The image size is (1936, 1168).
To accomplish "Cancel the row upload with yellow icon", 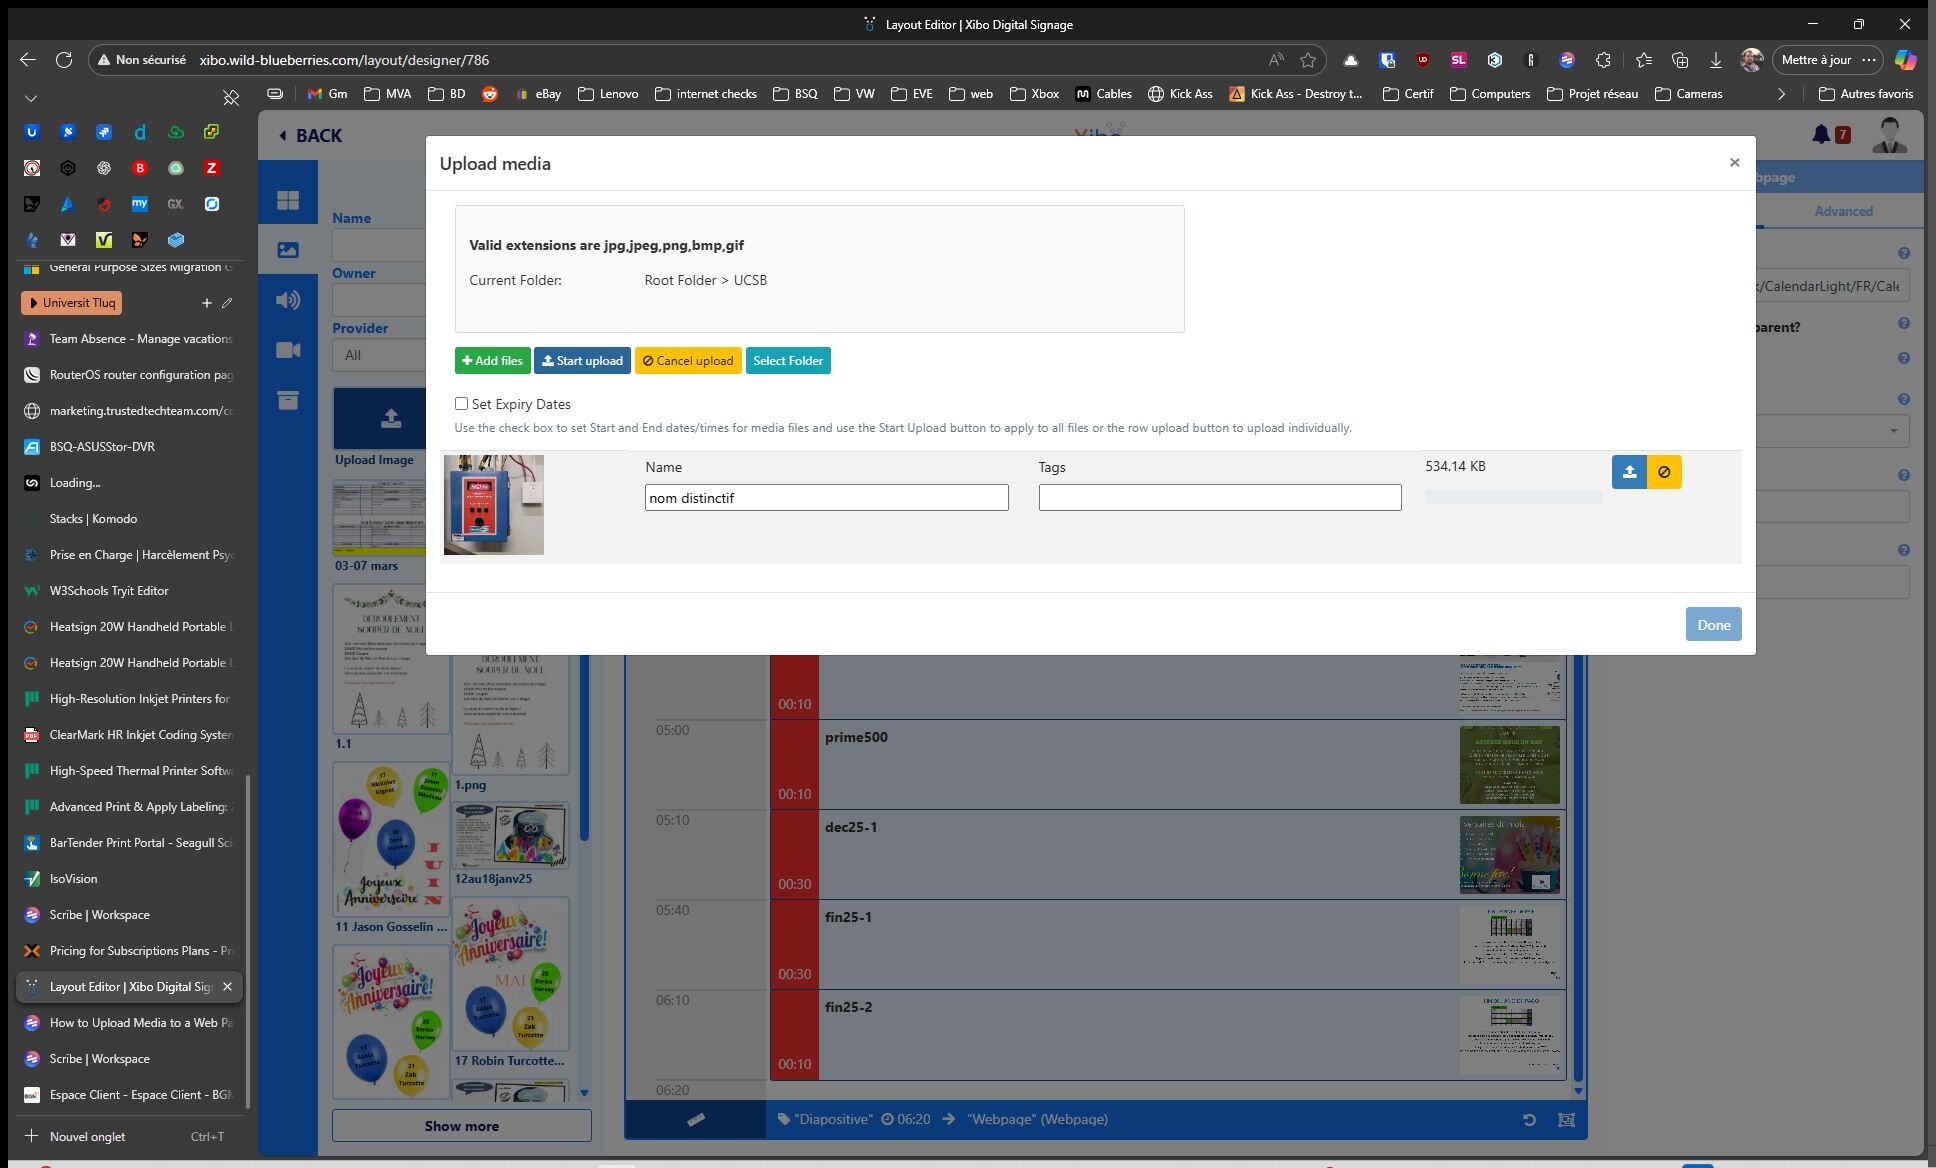I will (x=1664, y=472).
